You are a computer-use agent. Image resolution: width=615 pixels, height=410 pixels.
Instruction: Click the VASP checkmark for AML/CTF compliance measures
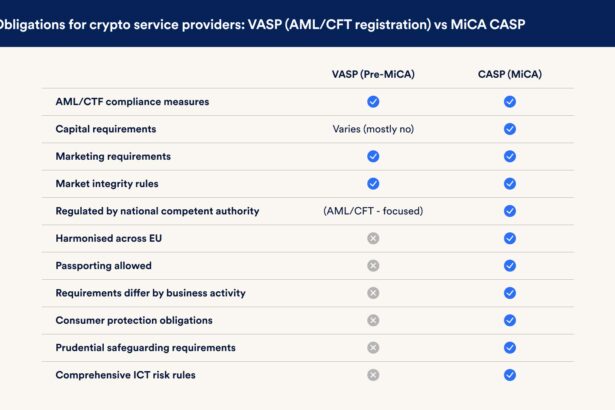pos(373,102)
